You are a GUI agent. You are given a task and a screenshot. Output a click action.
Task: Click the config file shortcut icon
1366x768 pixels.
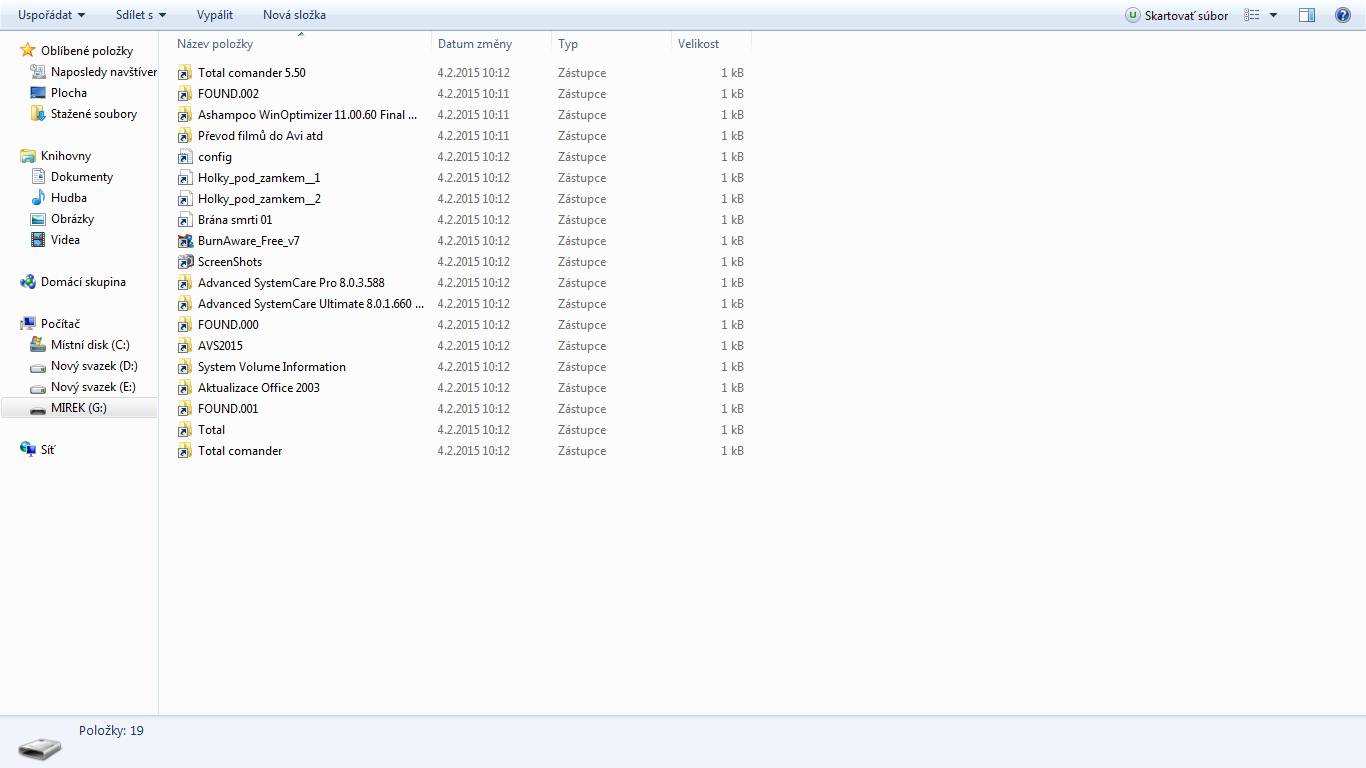pos(184,157)
